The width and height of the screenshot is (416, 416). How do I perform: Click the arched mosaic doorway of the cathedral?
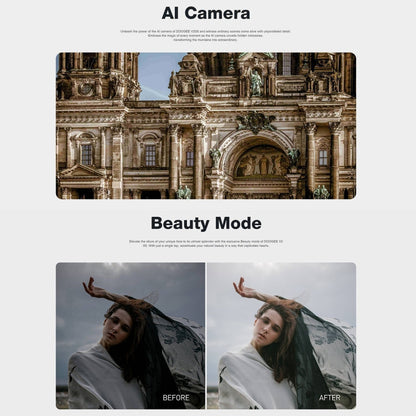tap(262, 162)
